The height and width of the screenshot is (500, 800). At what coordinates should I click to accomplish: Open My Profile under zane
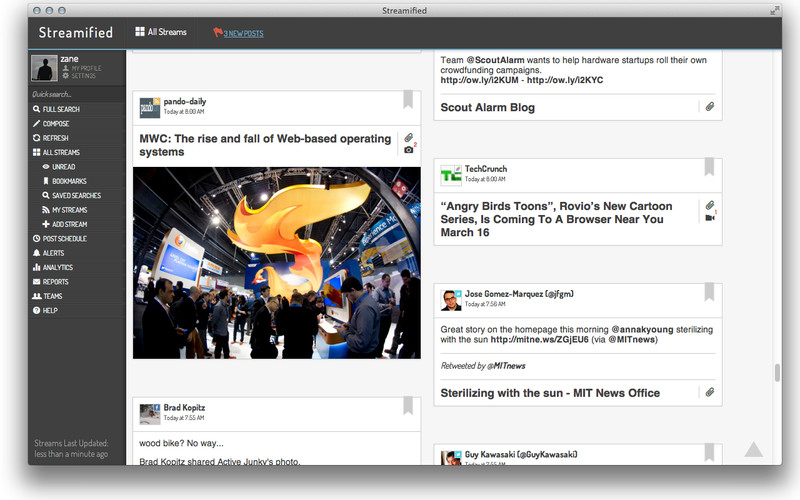tap(82, 68)
